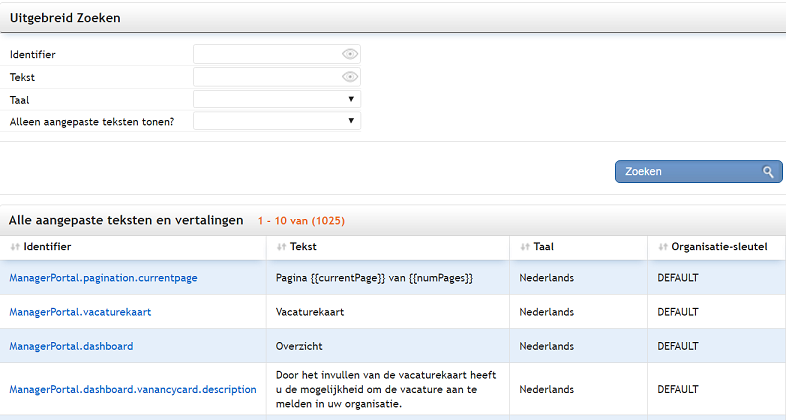The width and height of the screenshot is (786, 420).
Task: Open ManagerPortal.dashboard.vanancycard.description link
Action: coord(133,389)
